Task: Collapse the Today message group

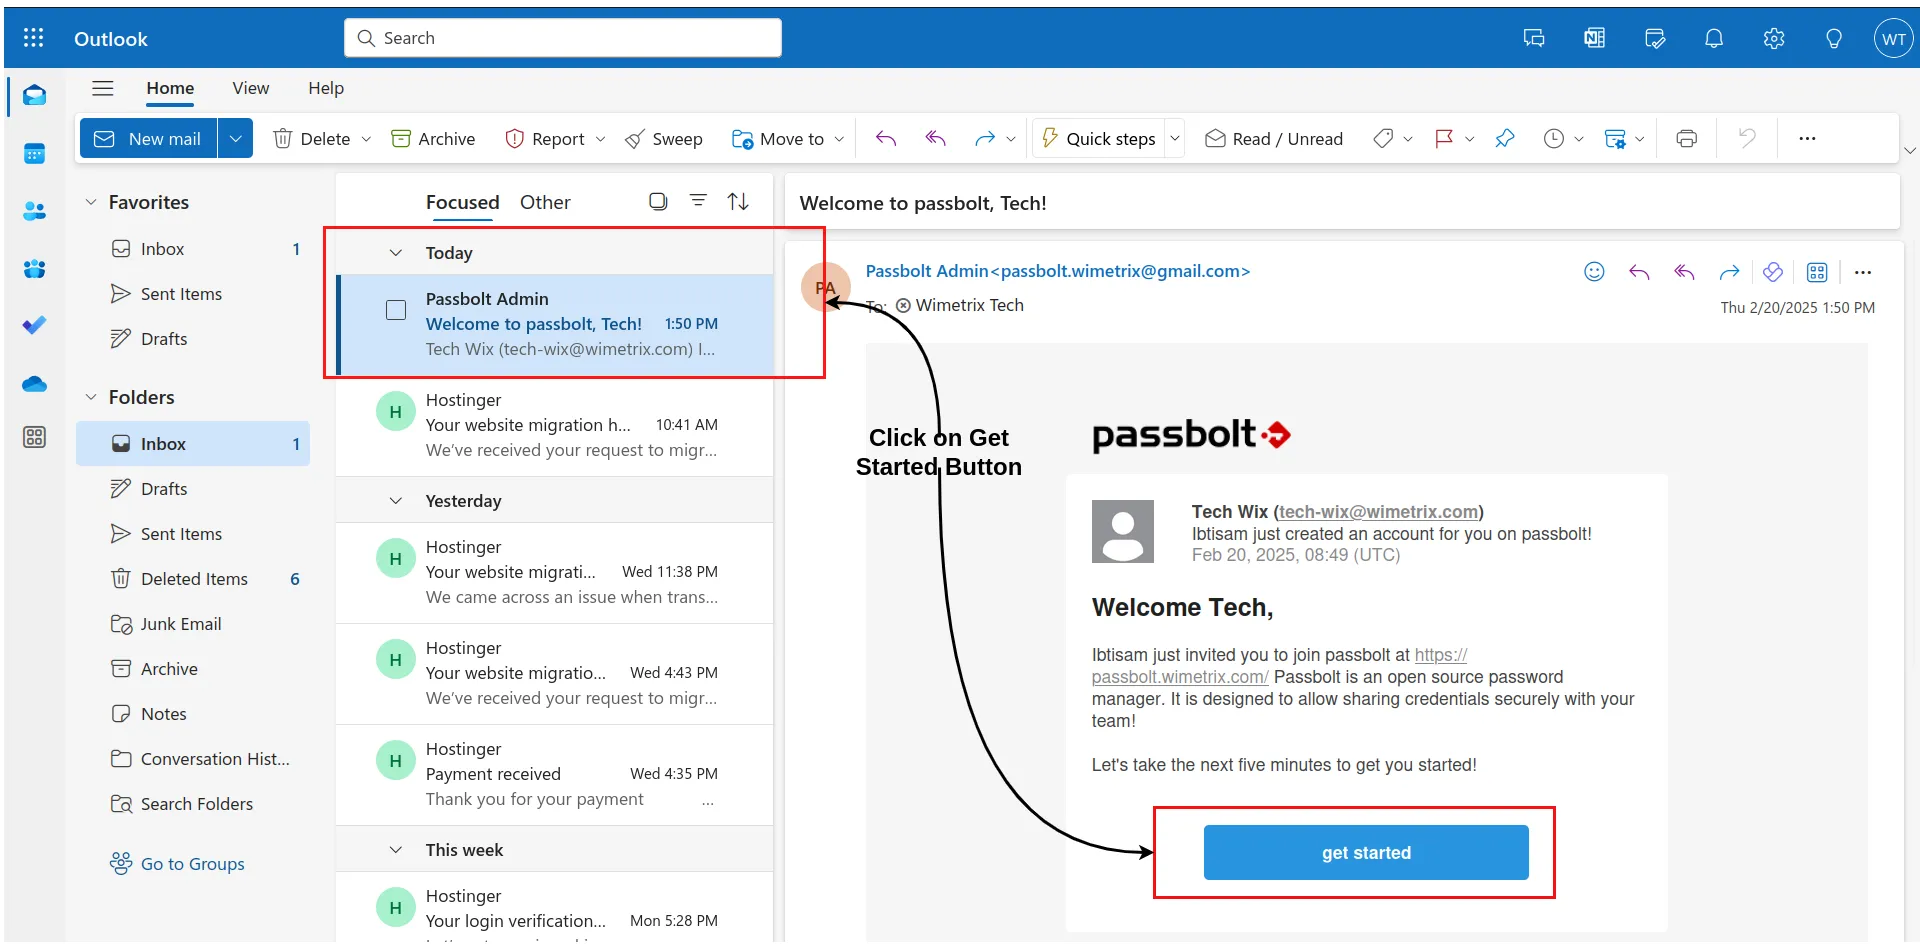Action: (x=396, y=253)
